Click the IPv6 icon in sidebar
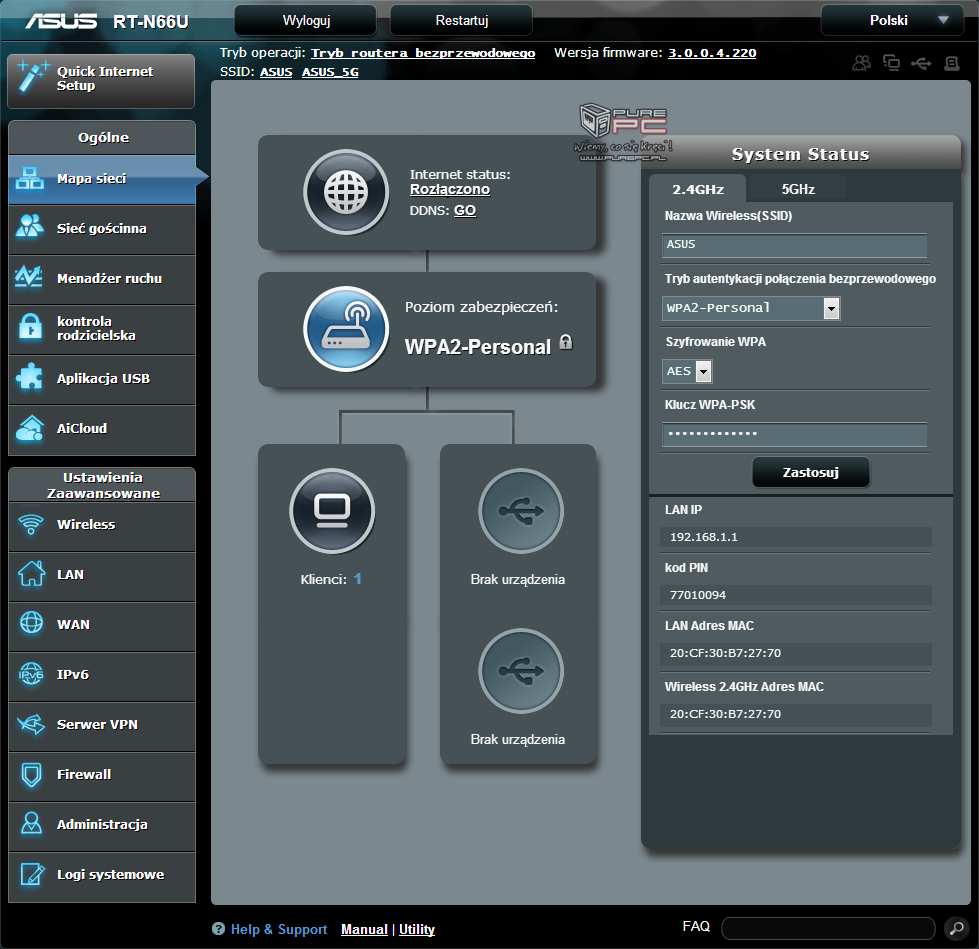The height and width of the screenshot is (949, 979). (31, 674)
